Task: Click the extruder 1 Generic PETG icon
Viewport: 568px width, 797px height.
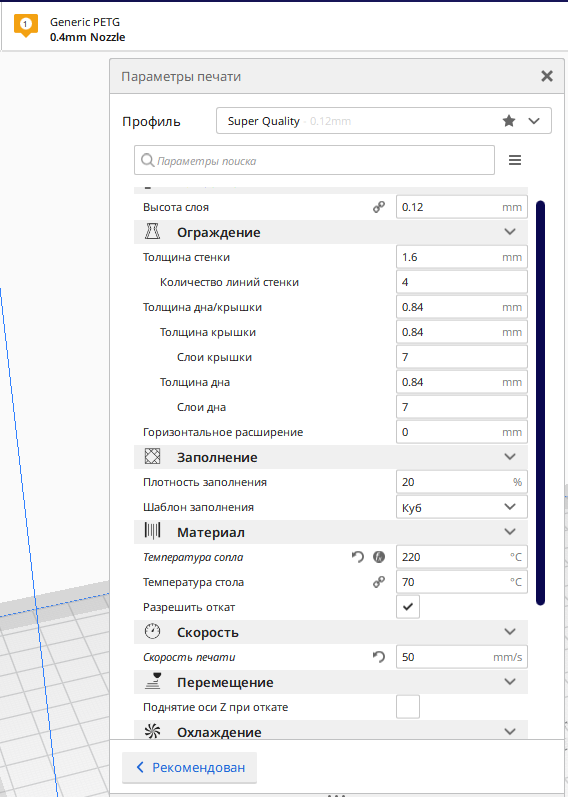Action: tap(26, 25)
